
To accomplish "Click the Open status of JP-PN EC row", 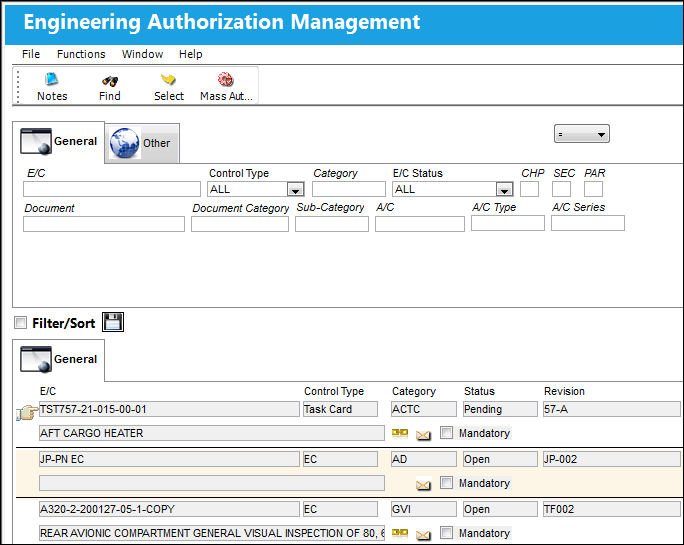I will point(500,459).
